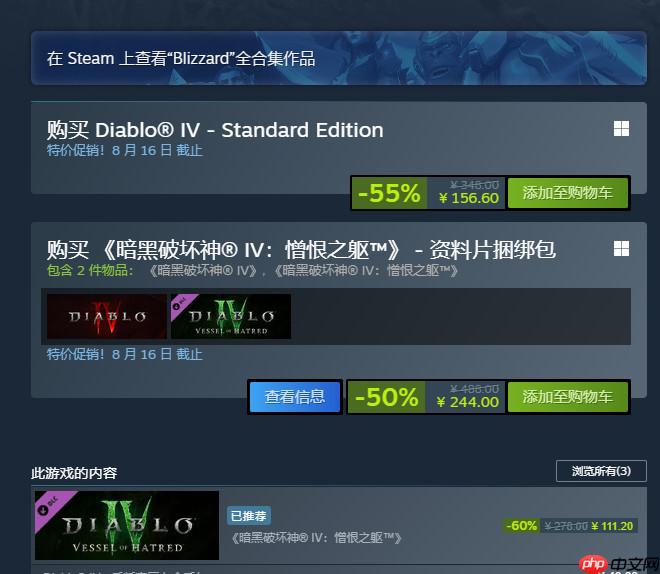Open the 憎恨之躯 DLC title link

point(316,537)
